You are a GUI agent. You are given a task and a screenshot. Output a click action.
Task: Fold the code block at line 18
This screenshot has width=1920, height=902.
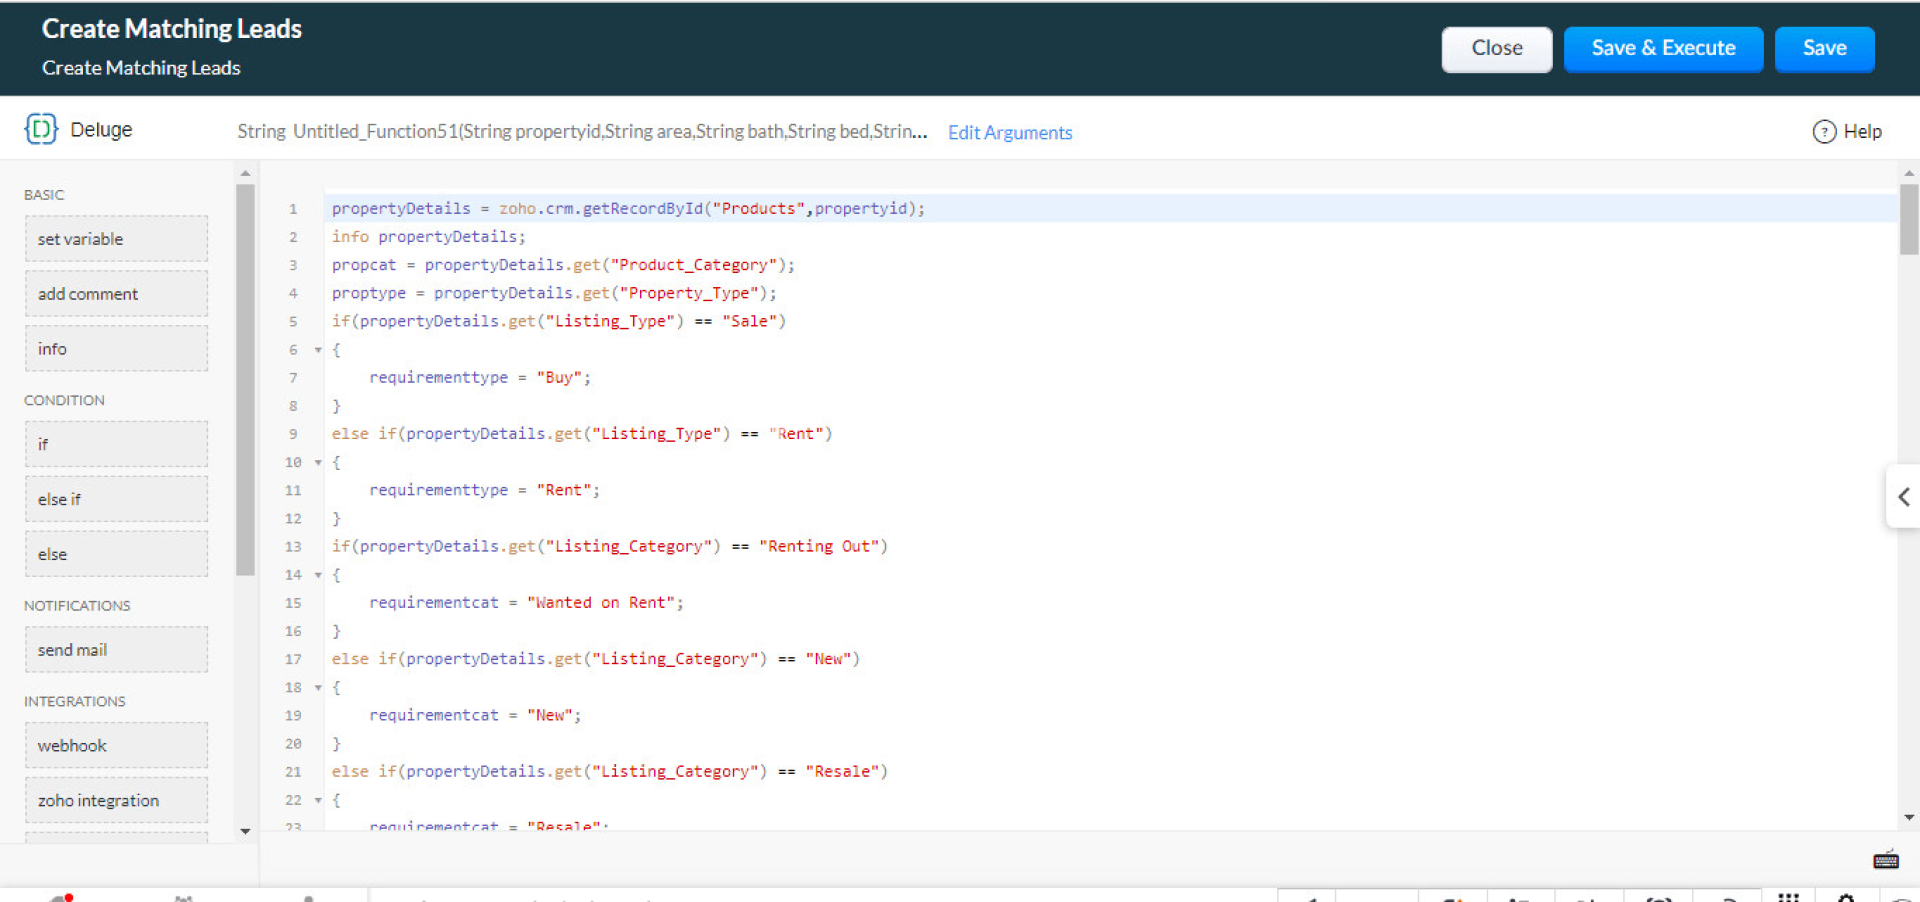(318, 688)
